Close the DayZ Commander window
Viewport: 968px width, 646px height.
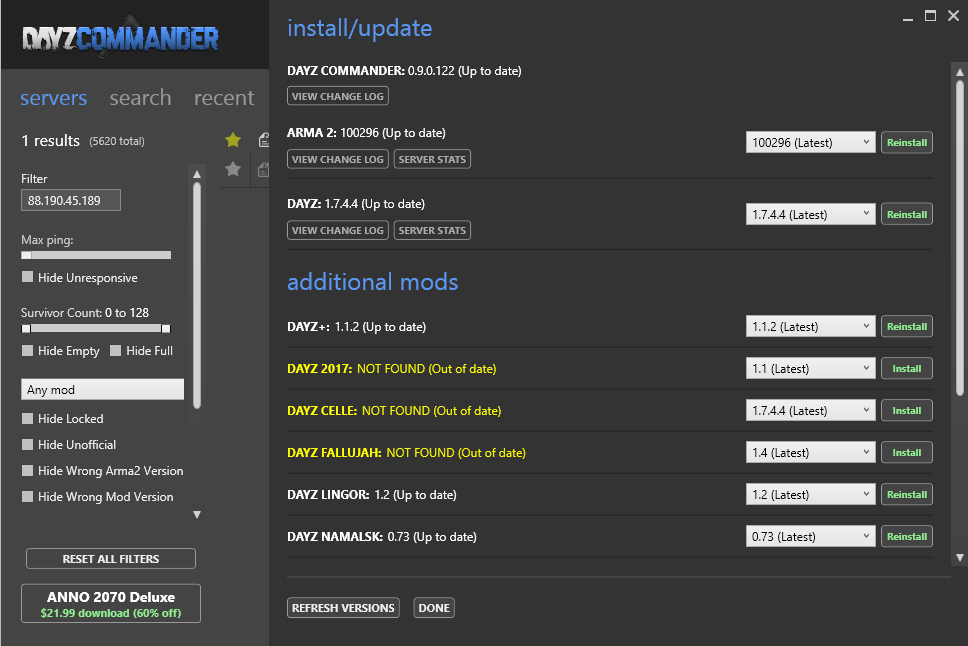953,16
